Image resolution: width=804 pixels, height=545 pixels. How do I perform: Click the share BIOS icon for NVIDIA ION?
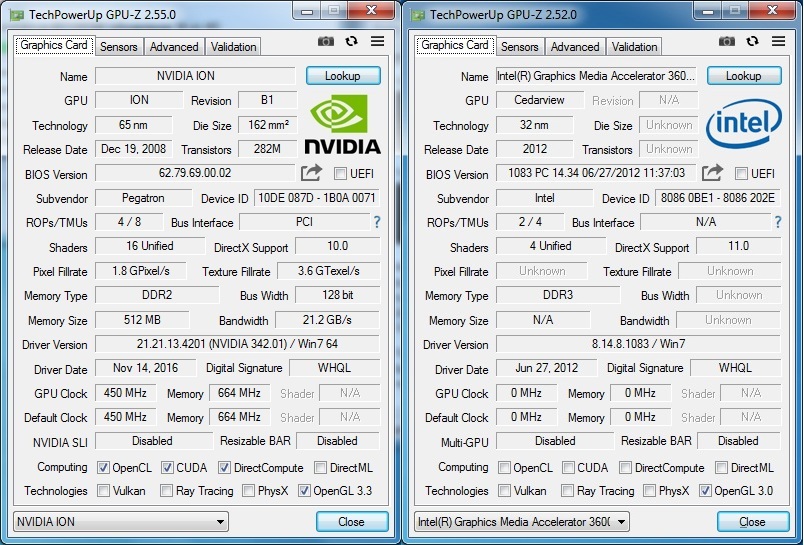311,173
